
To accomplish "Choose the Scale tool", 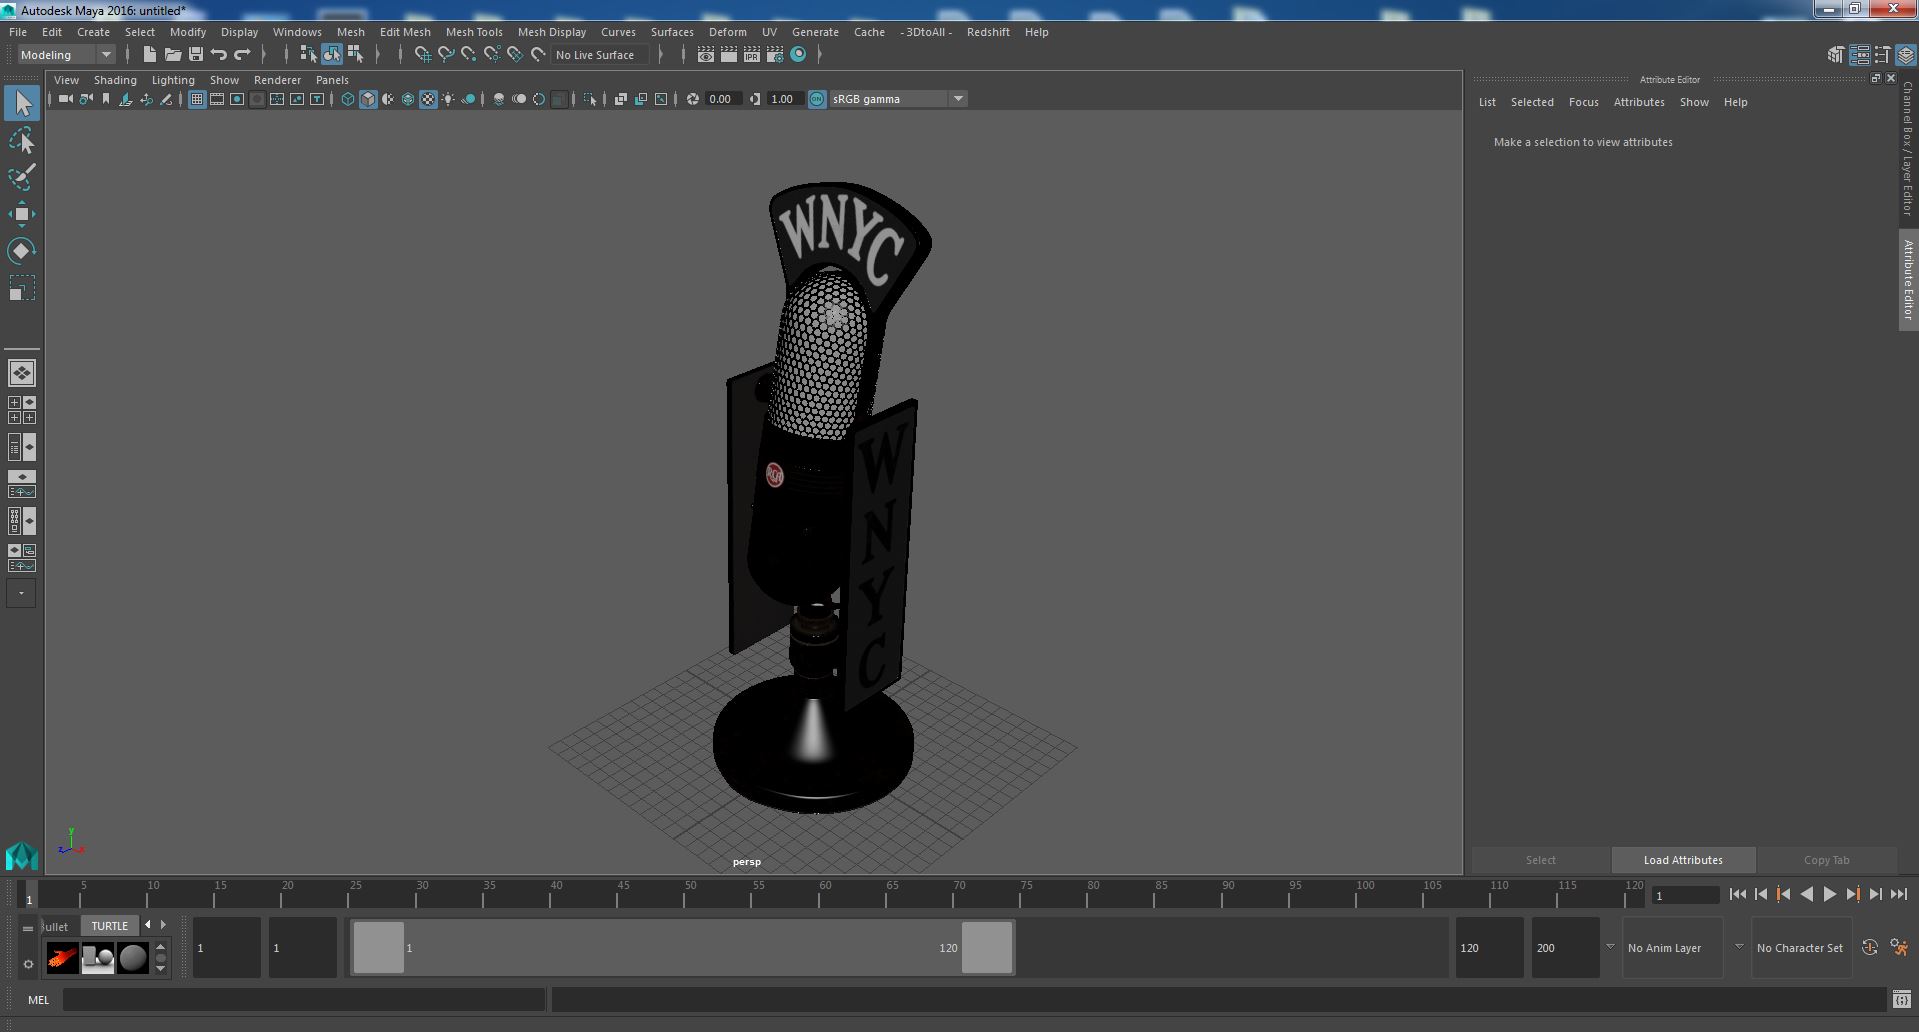I will tap(22, 288).
